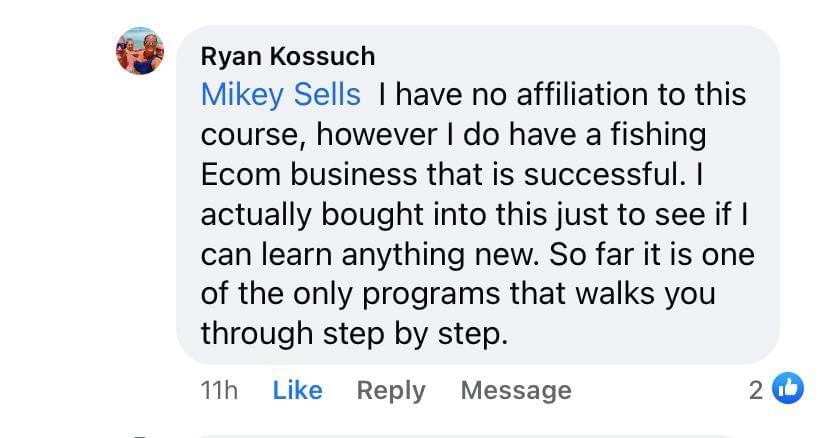Open Ryan Kossuch's profile picture
This screenshot has width=828, height=438.
139,51
